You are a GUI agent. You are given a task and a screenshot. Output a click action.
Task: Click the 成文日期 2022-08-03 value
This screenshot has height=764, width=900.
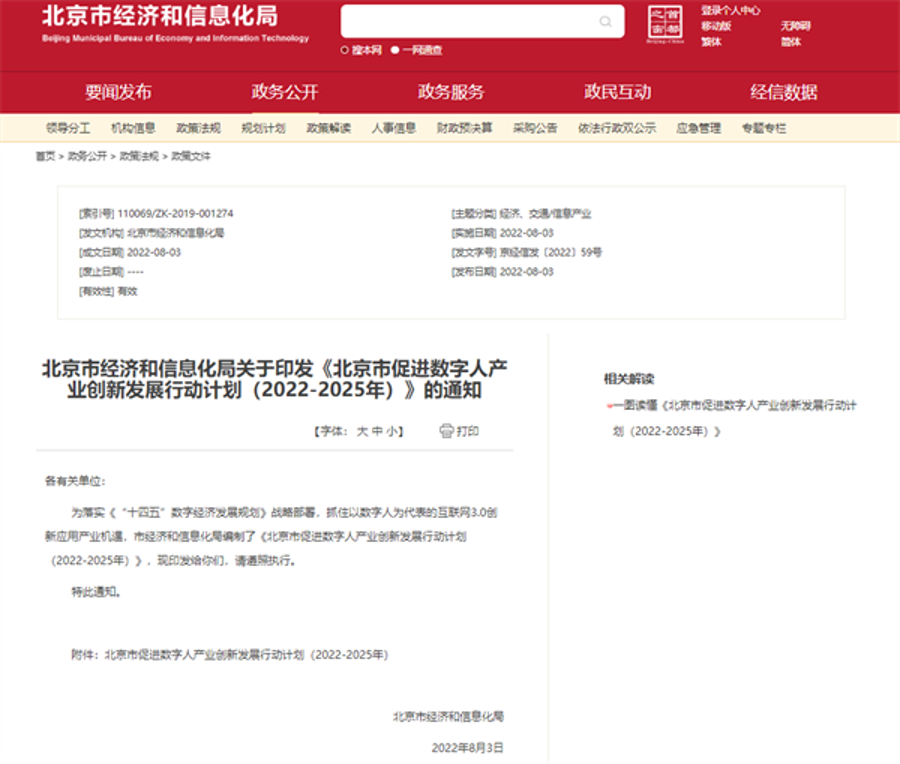pos(154,253)
